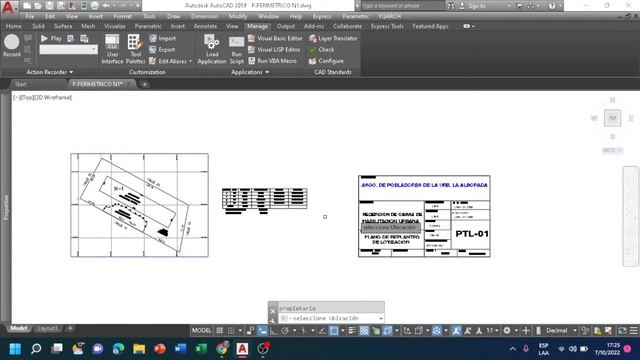
Task: Click the Plot/print icon in quick access toolbar
Action: pyautogui.click(x=94, y=6)
